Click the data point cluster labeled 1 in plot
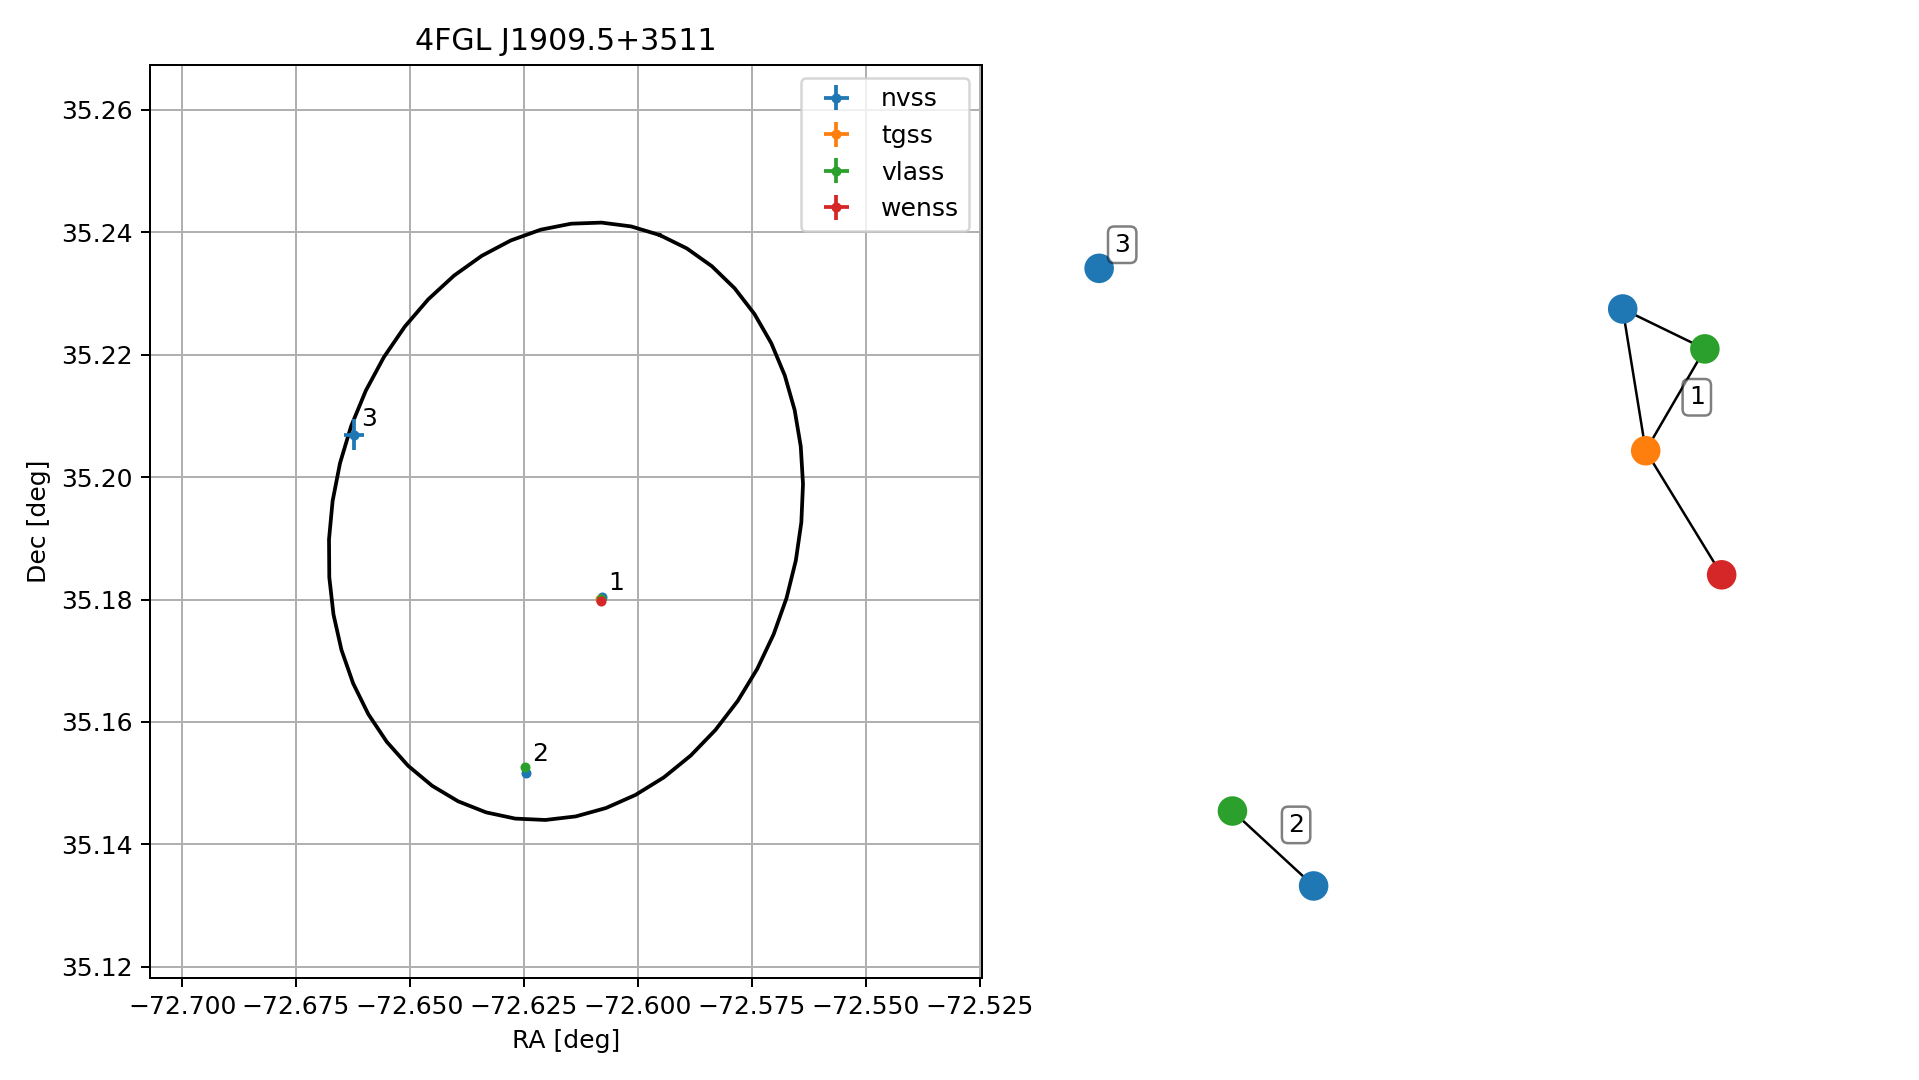The width and height of the screenshot is (1919, 1080). pos(601,600)
